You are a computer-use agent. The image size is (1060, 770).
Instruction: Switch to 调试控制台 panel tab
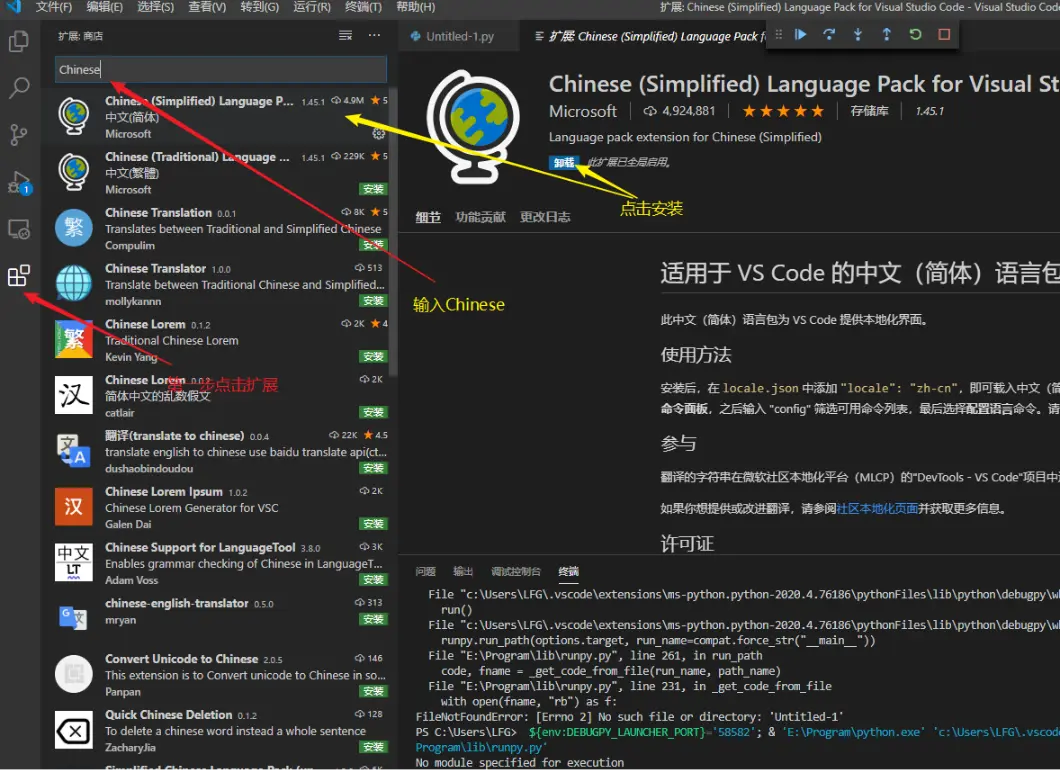pos(516,571)
